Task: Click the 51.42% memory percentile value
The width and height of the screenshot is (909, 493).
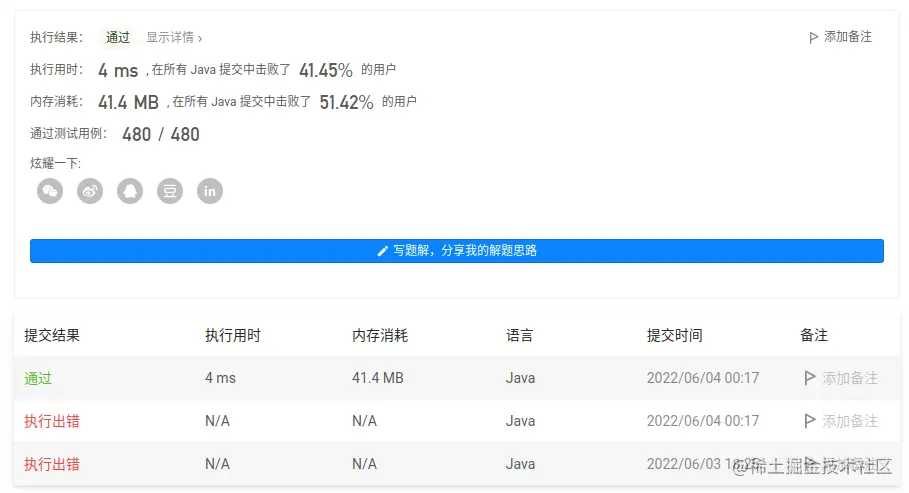Action: 346,103
